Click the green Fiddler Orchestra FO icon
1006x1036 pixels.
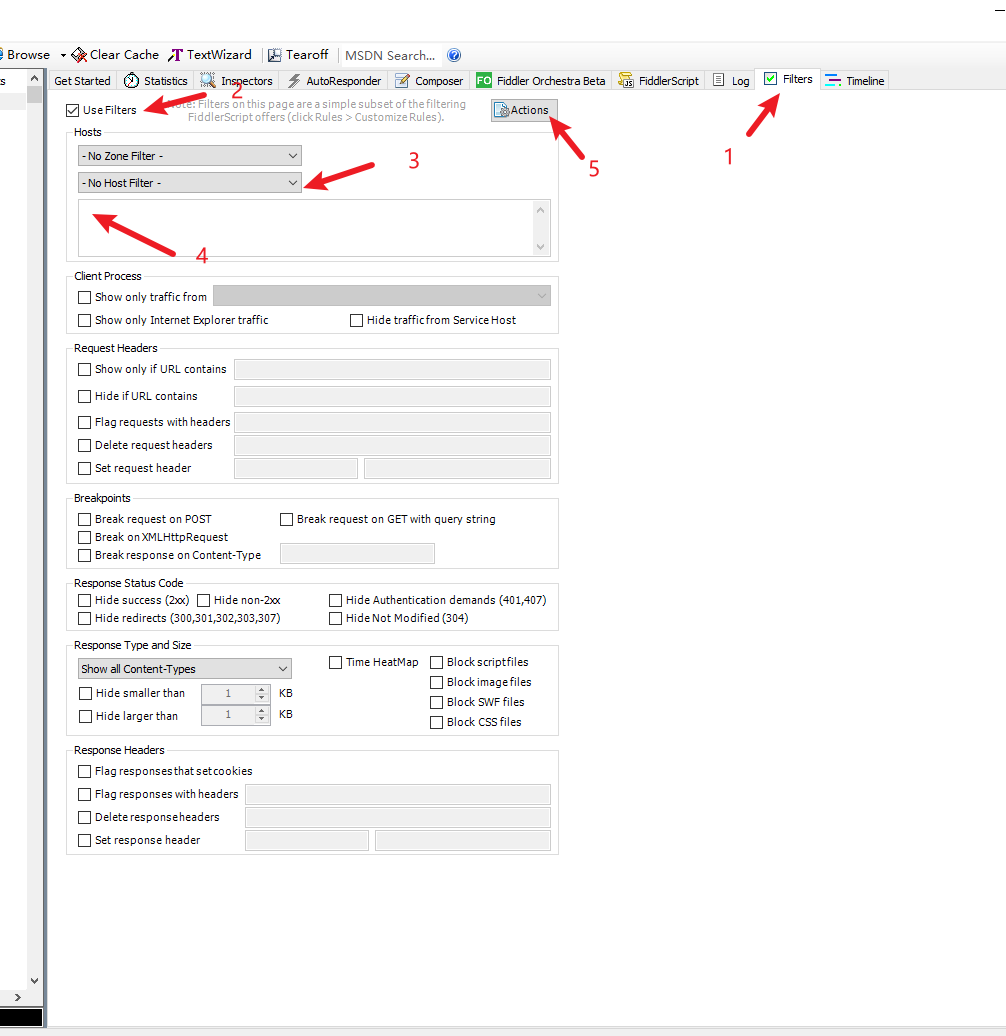484,81
